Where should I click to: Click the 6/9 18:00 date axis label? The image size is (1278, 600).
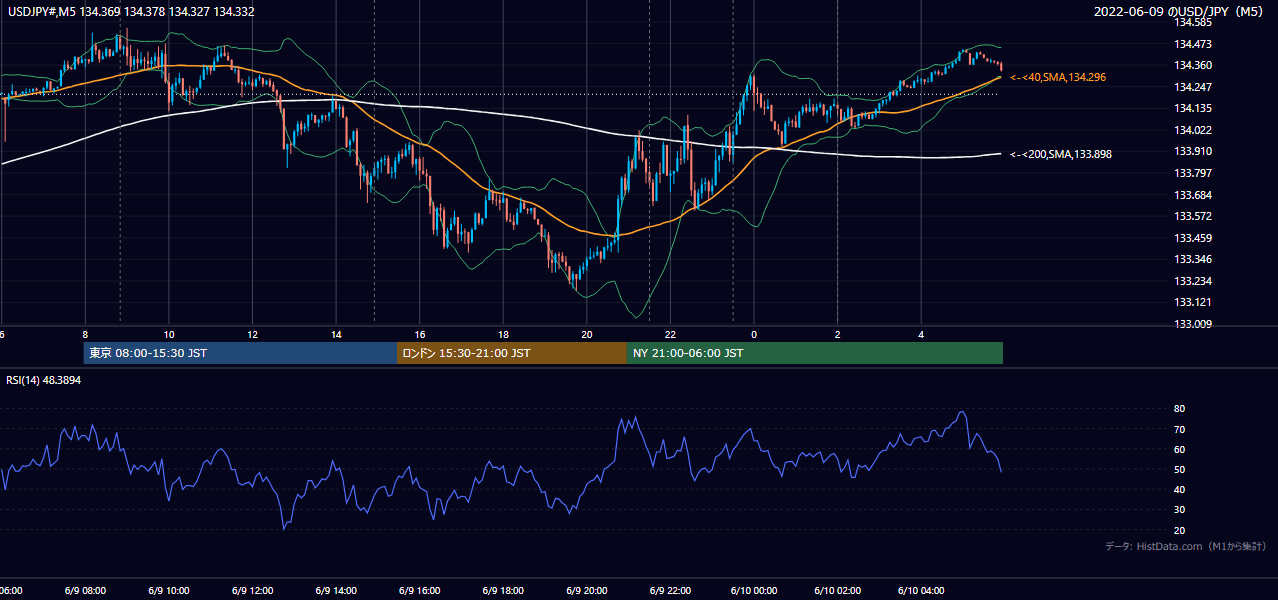(502, 590)
